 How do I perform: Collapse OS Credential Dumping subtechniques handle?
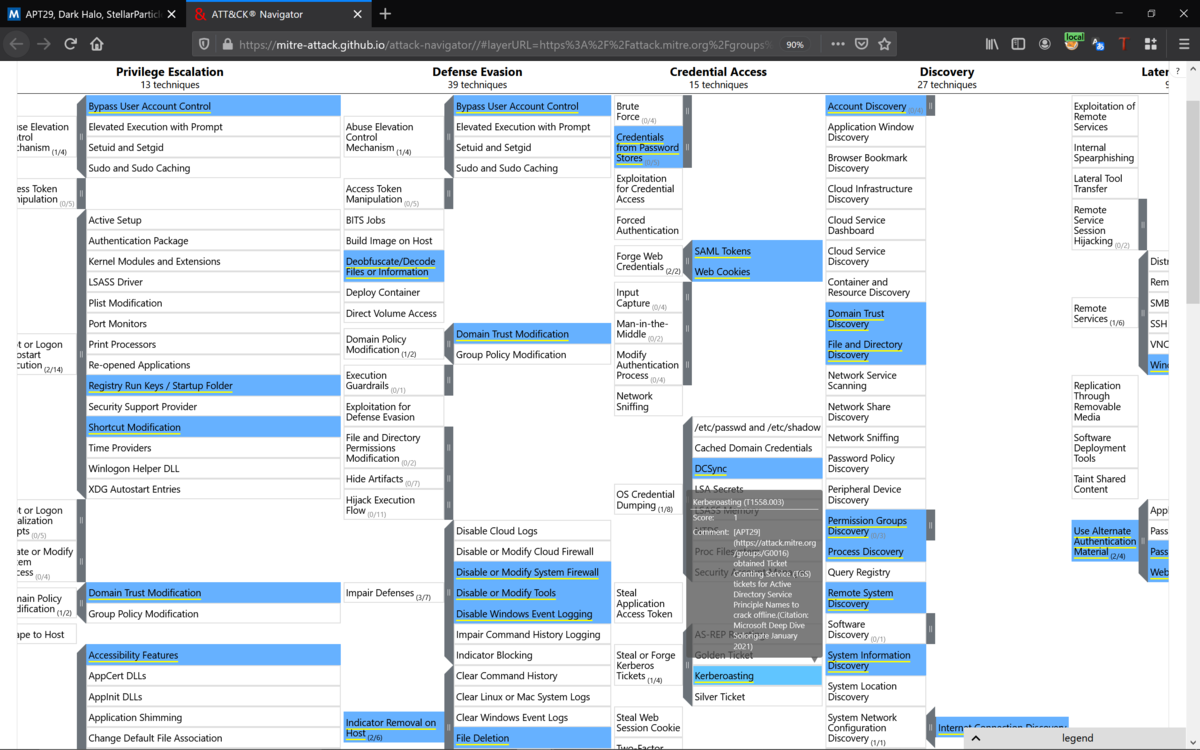[687, 499]
